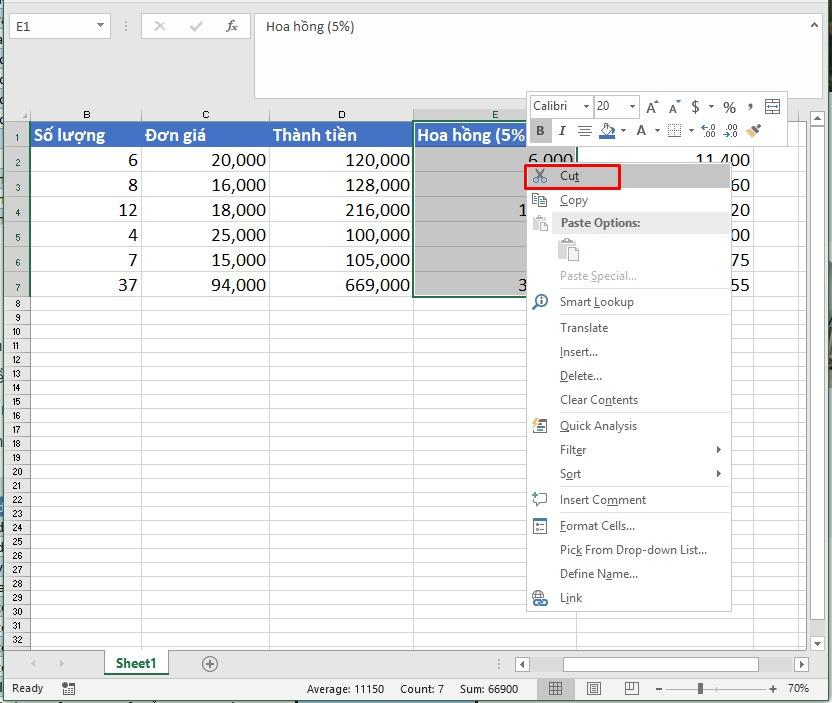Toggle bold formatting in the mini toolbar
The height and width of the screenshot is (703, 832).
tap(540, 130)
